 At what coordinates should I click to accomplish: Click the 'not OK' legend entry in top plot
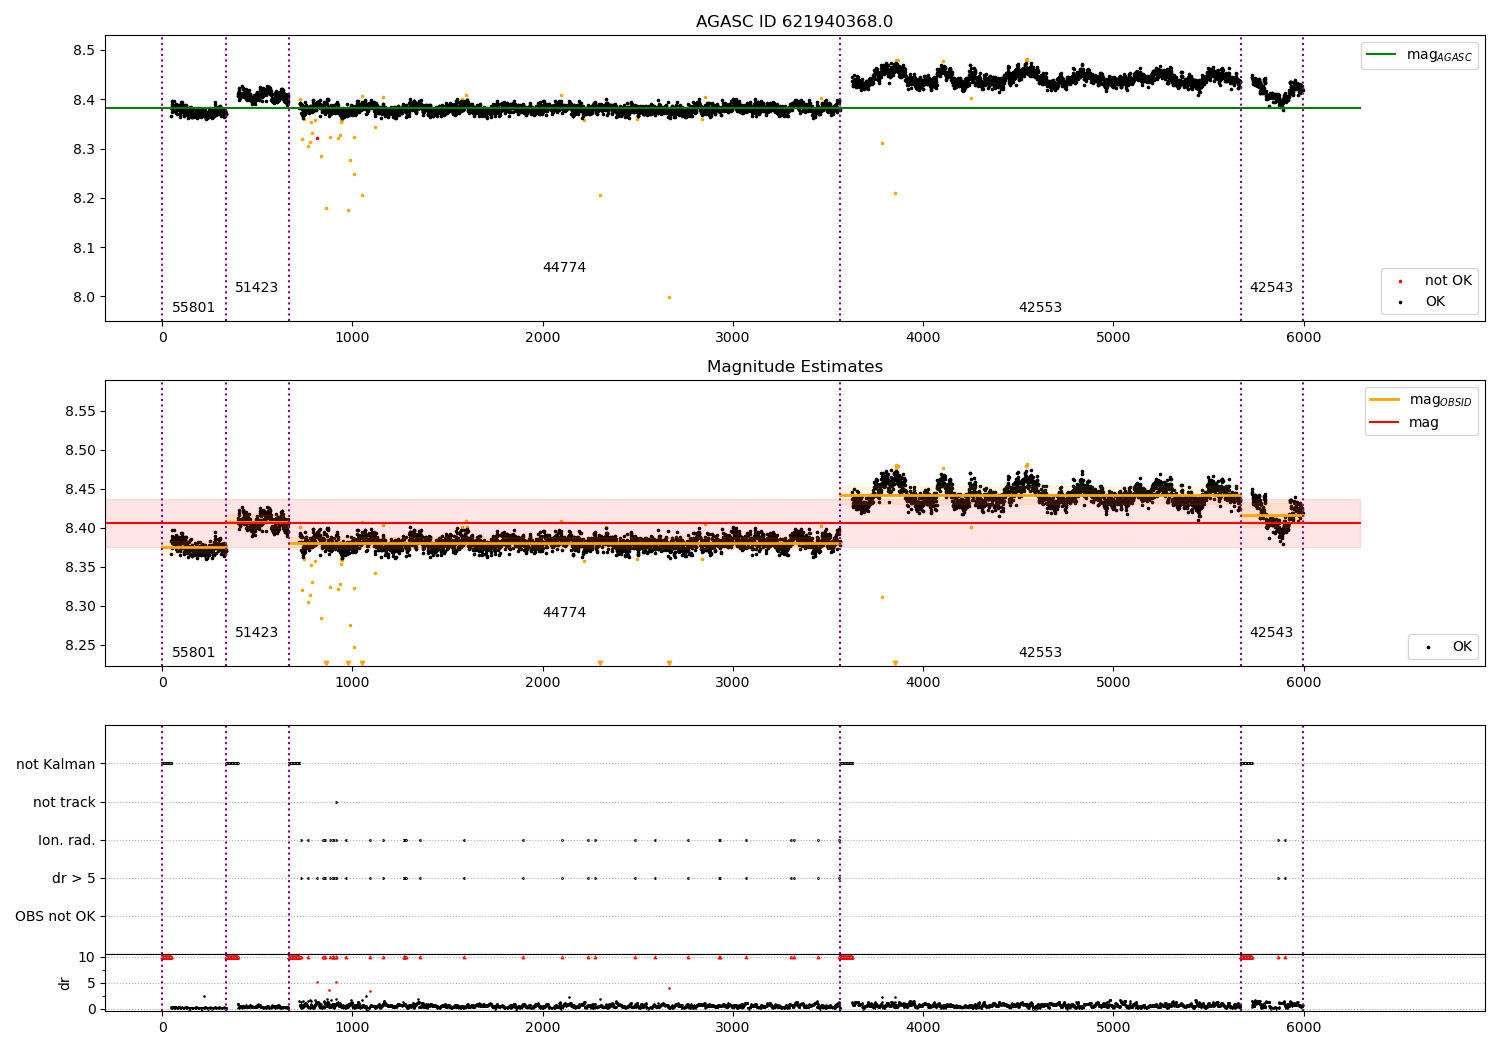[x=1448, y=281]
